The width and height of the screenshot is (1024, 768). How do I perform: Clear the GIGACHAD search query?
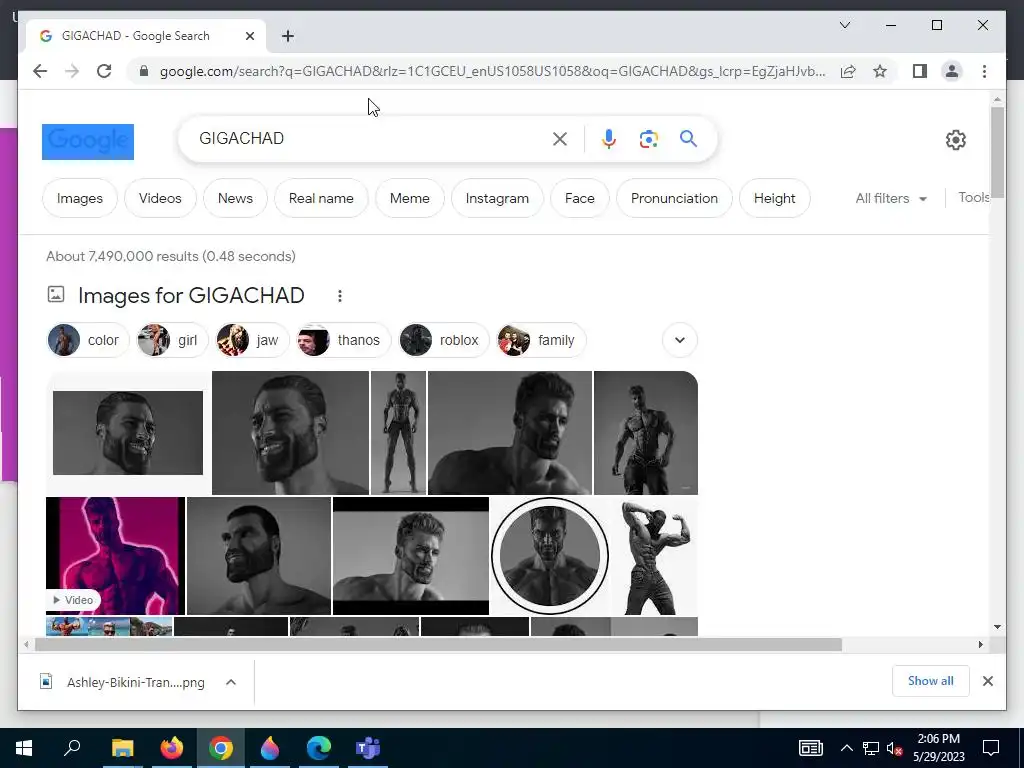(x=560, y=138)
